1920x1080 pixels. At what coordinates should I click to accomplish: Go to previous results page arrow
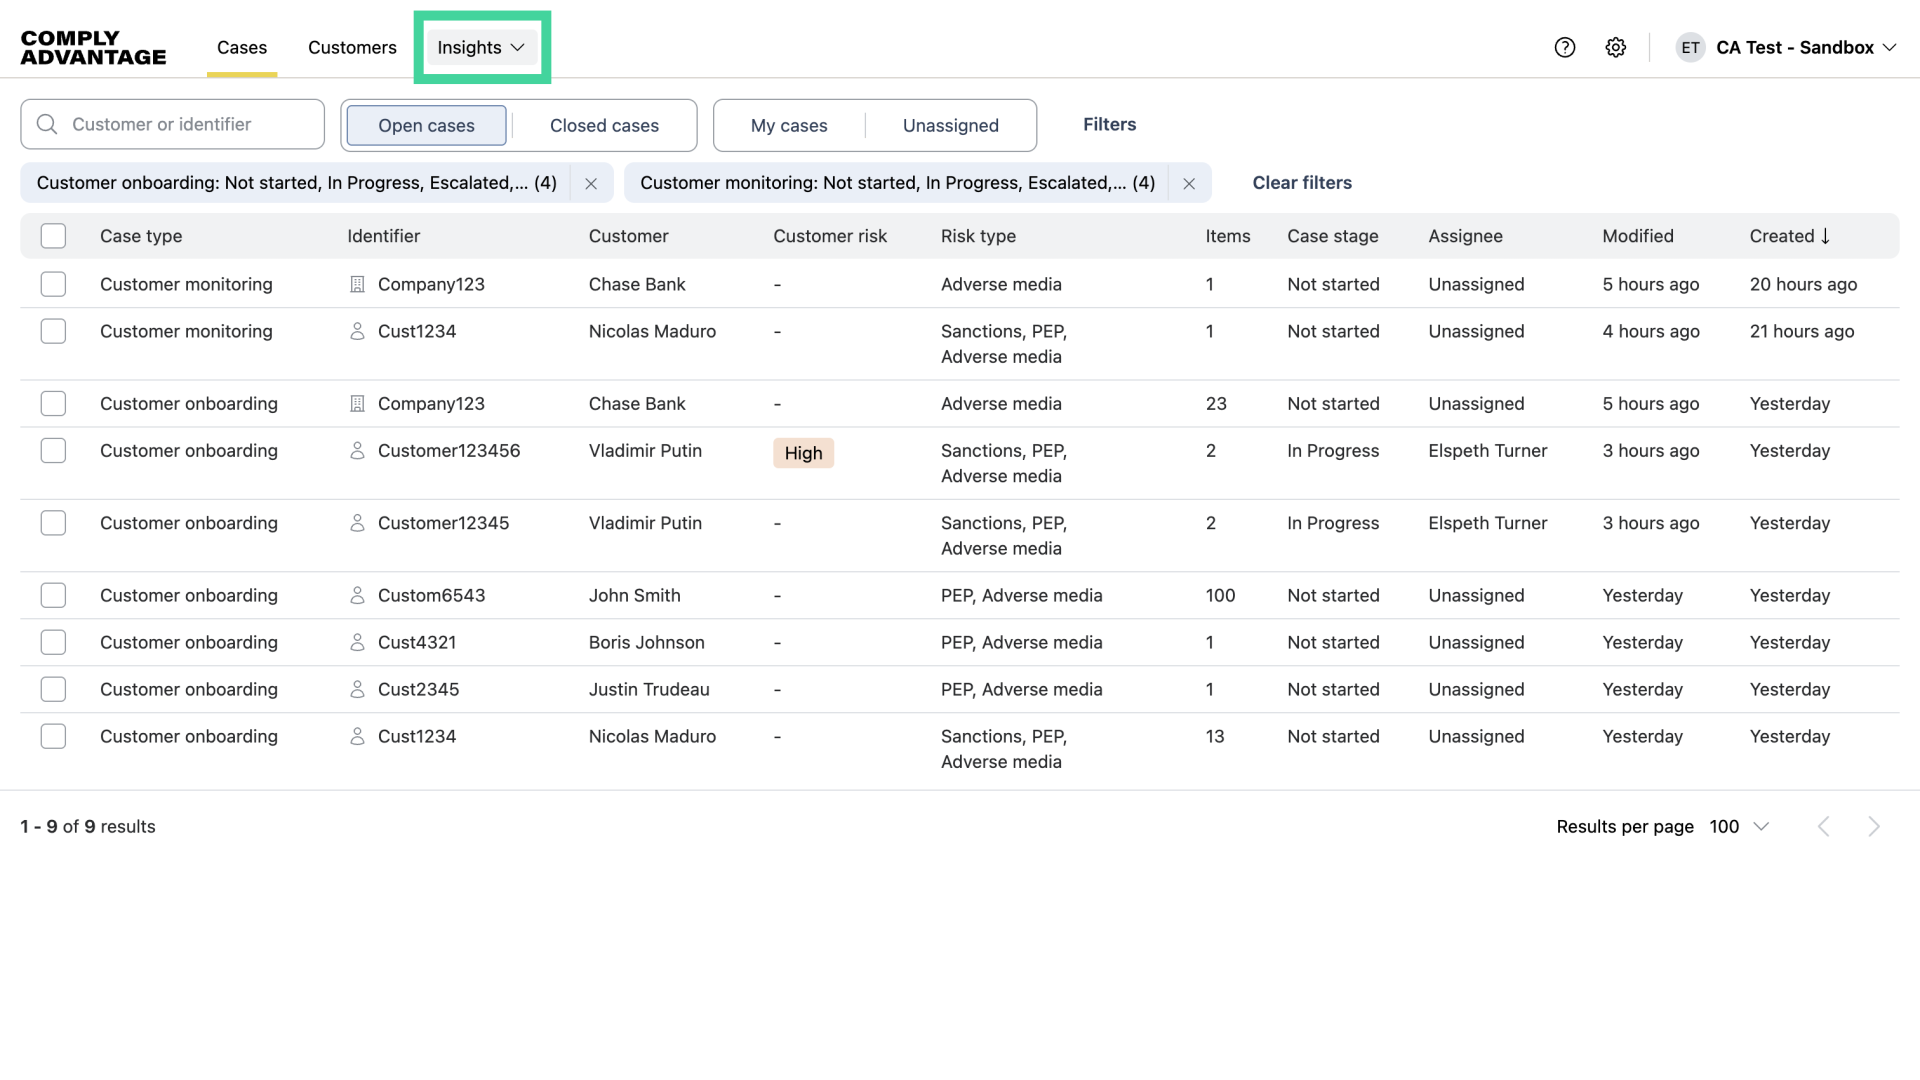[x=1824, y=826]
